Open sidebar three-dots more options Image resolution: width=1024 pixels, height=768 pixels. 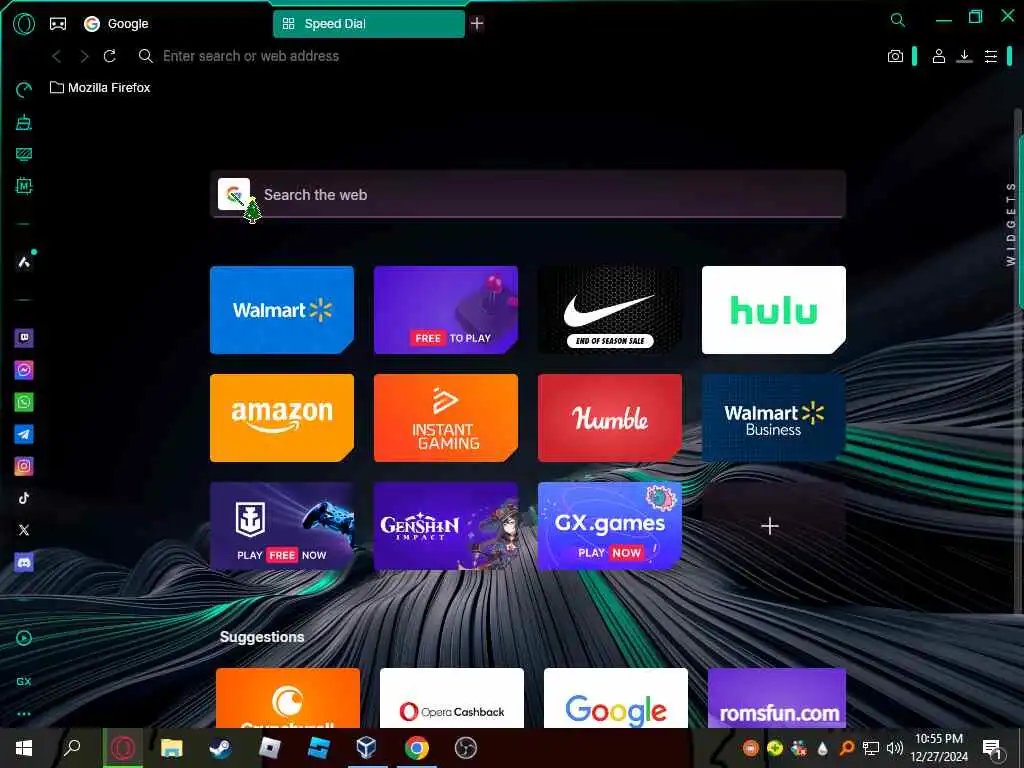[24, 714]
